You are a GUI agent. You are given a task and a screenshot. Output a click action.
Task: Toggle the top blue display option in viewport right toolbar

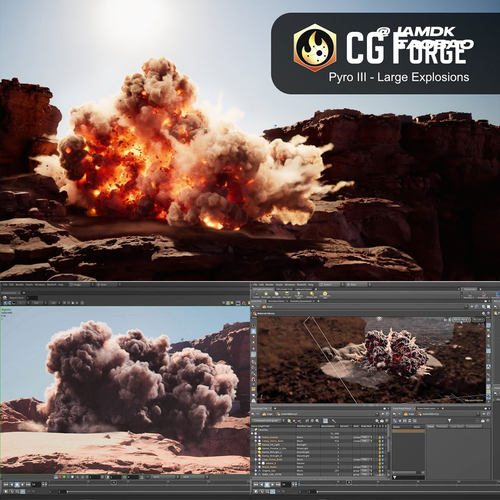(488, 325)
